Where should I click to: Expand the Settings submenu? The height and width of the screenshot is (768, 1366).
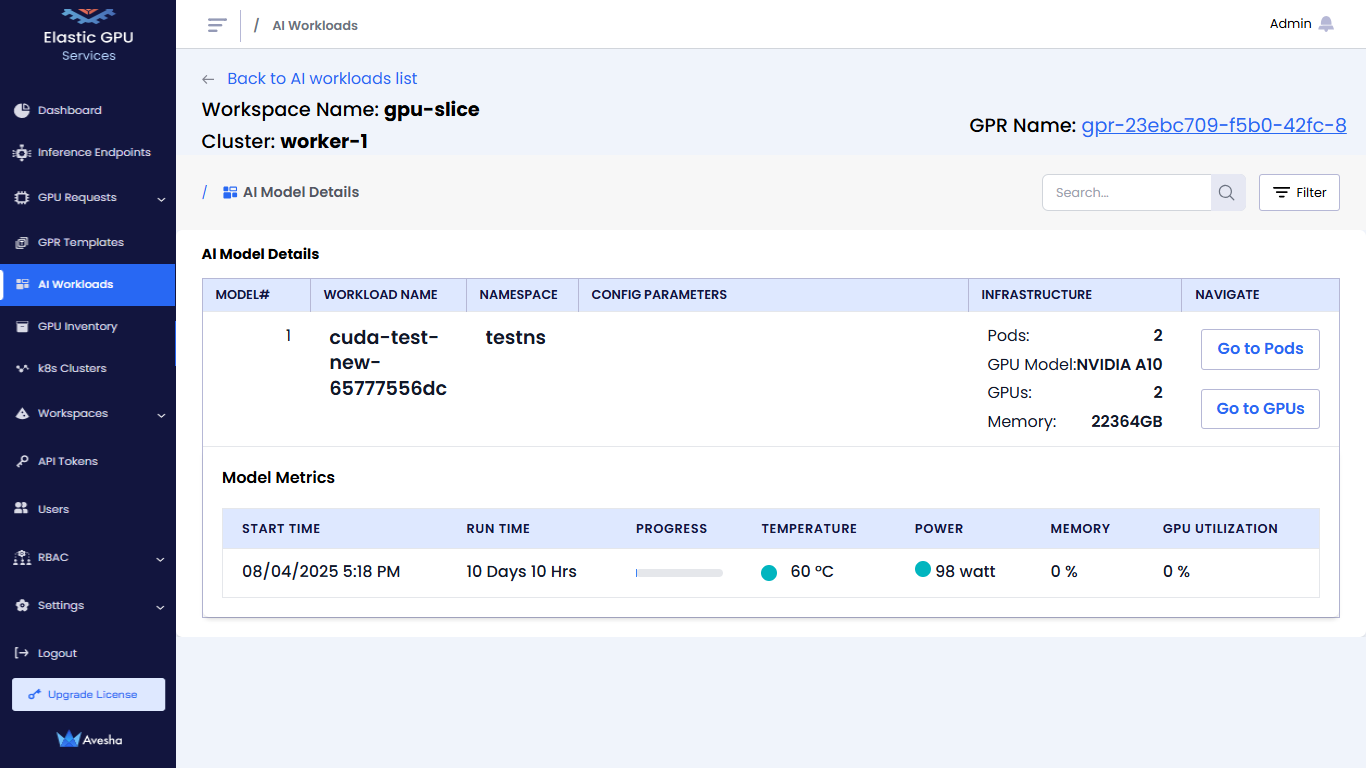(x=161, y=607)
